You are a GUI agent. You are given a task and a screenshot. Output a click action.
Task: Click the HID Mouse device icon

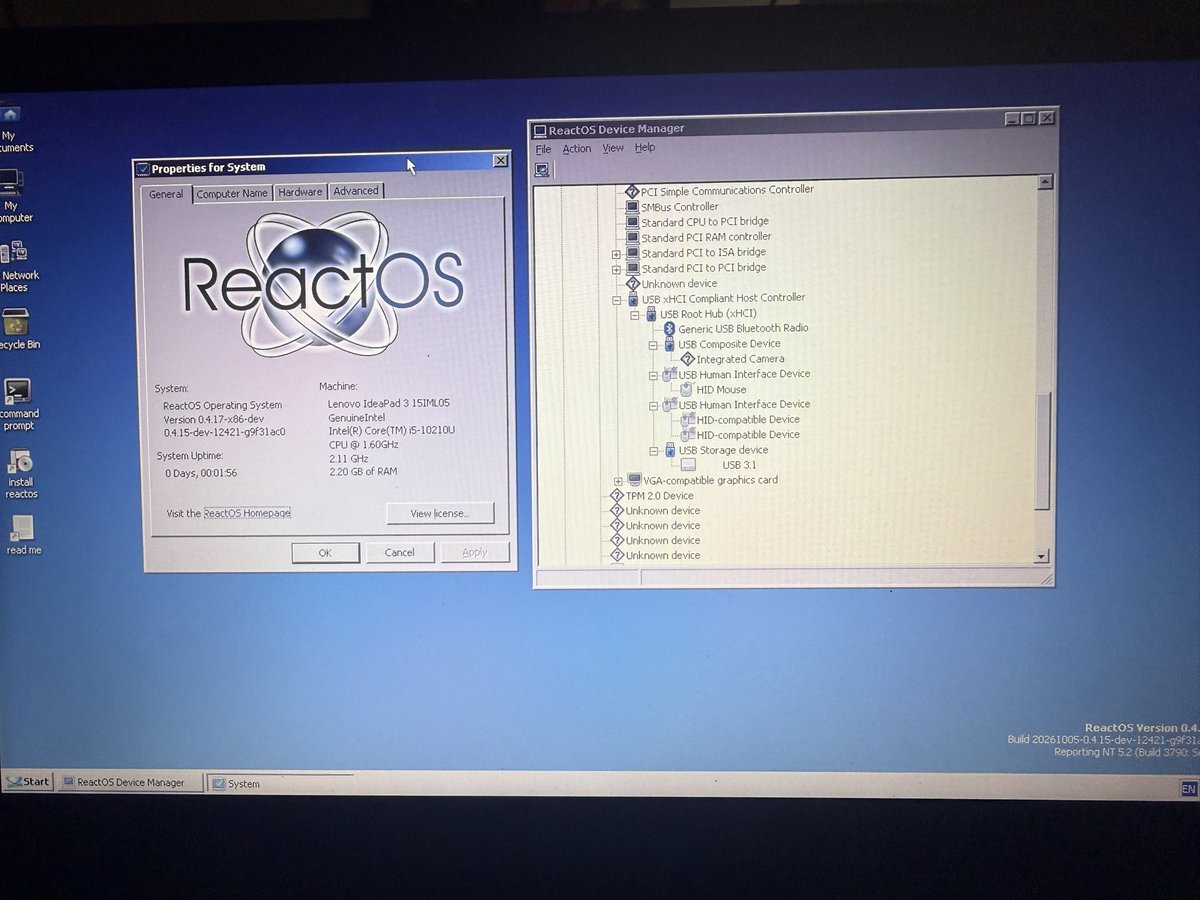(x=687, y=389)
